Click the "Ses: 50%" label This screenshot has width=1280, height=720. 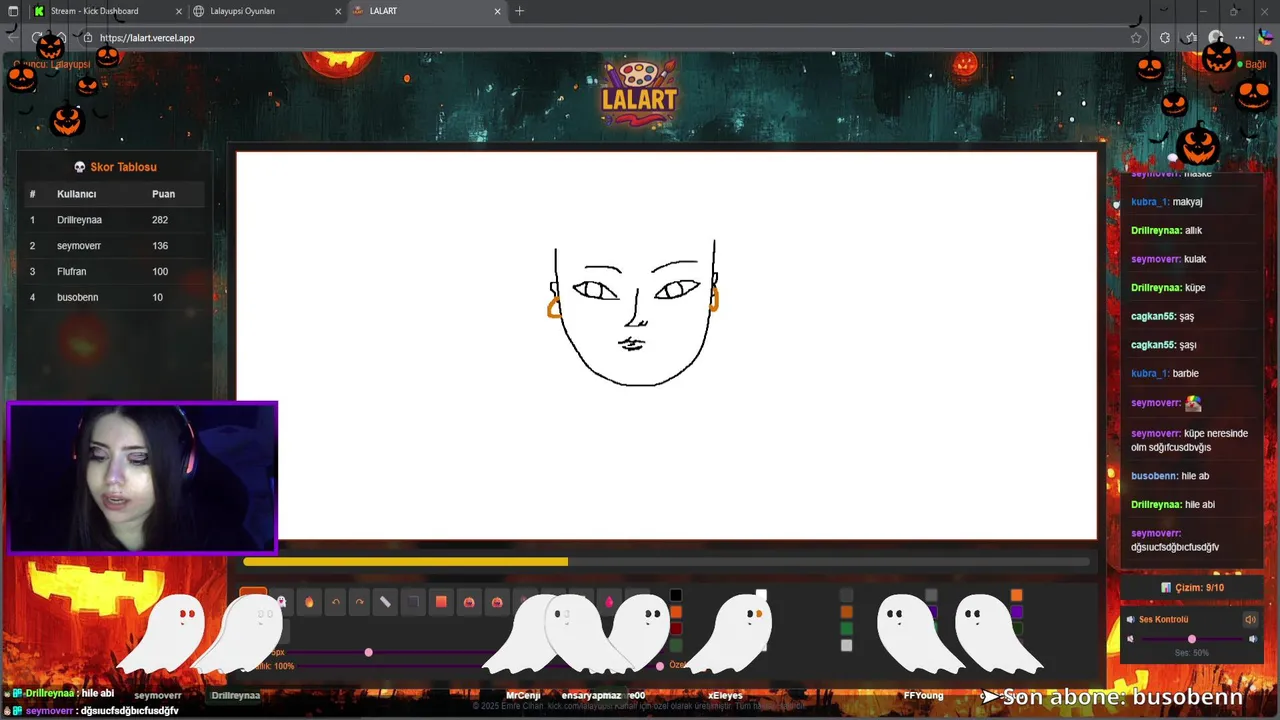pyautogui.click(x=1191, y=653)
